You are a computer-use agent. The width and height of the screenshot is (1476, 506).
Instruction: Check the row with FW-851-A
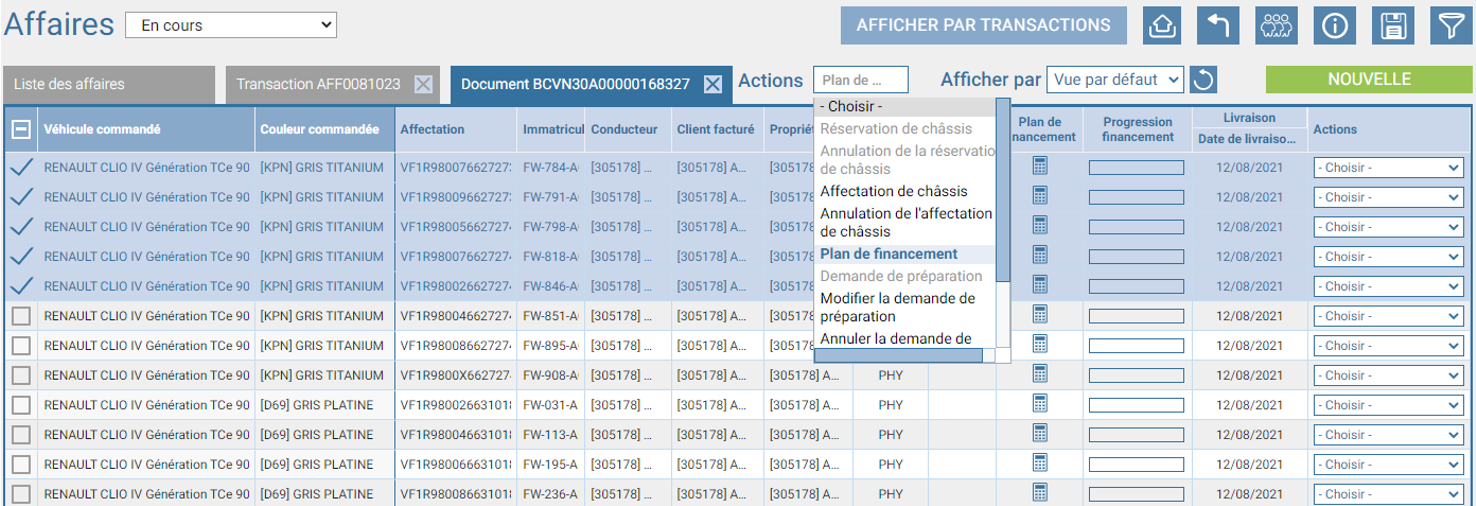[20, 316]
